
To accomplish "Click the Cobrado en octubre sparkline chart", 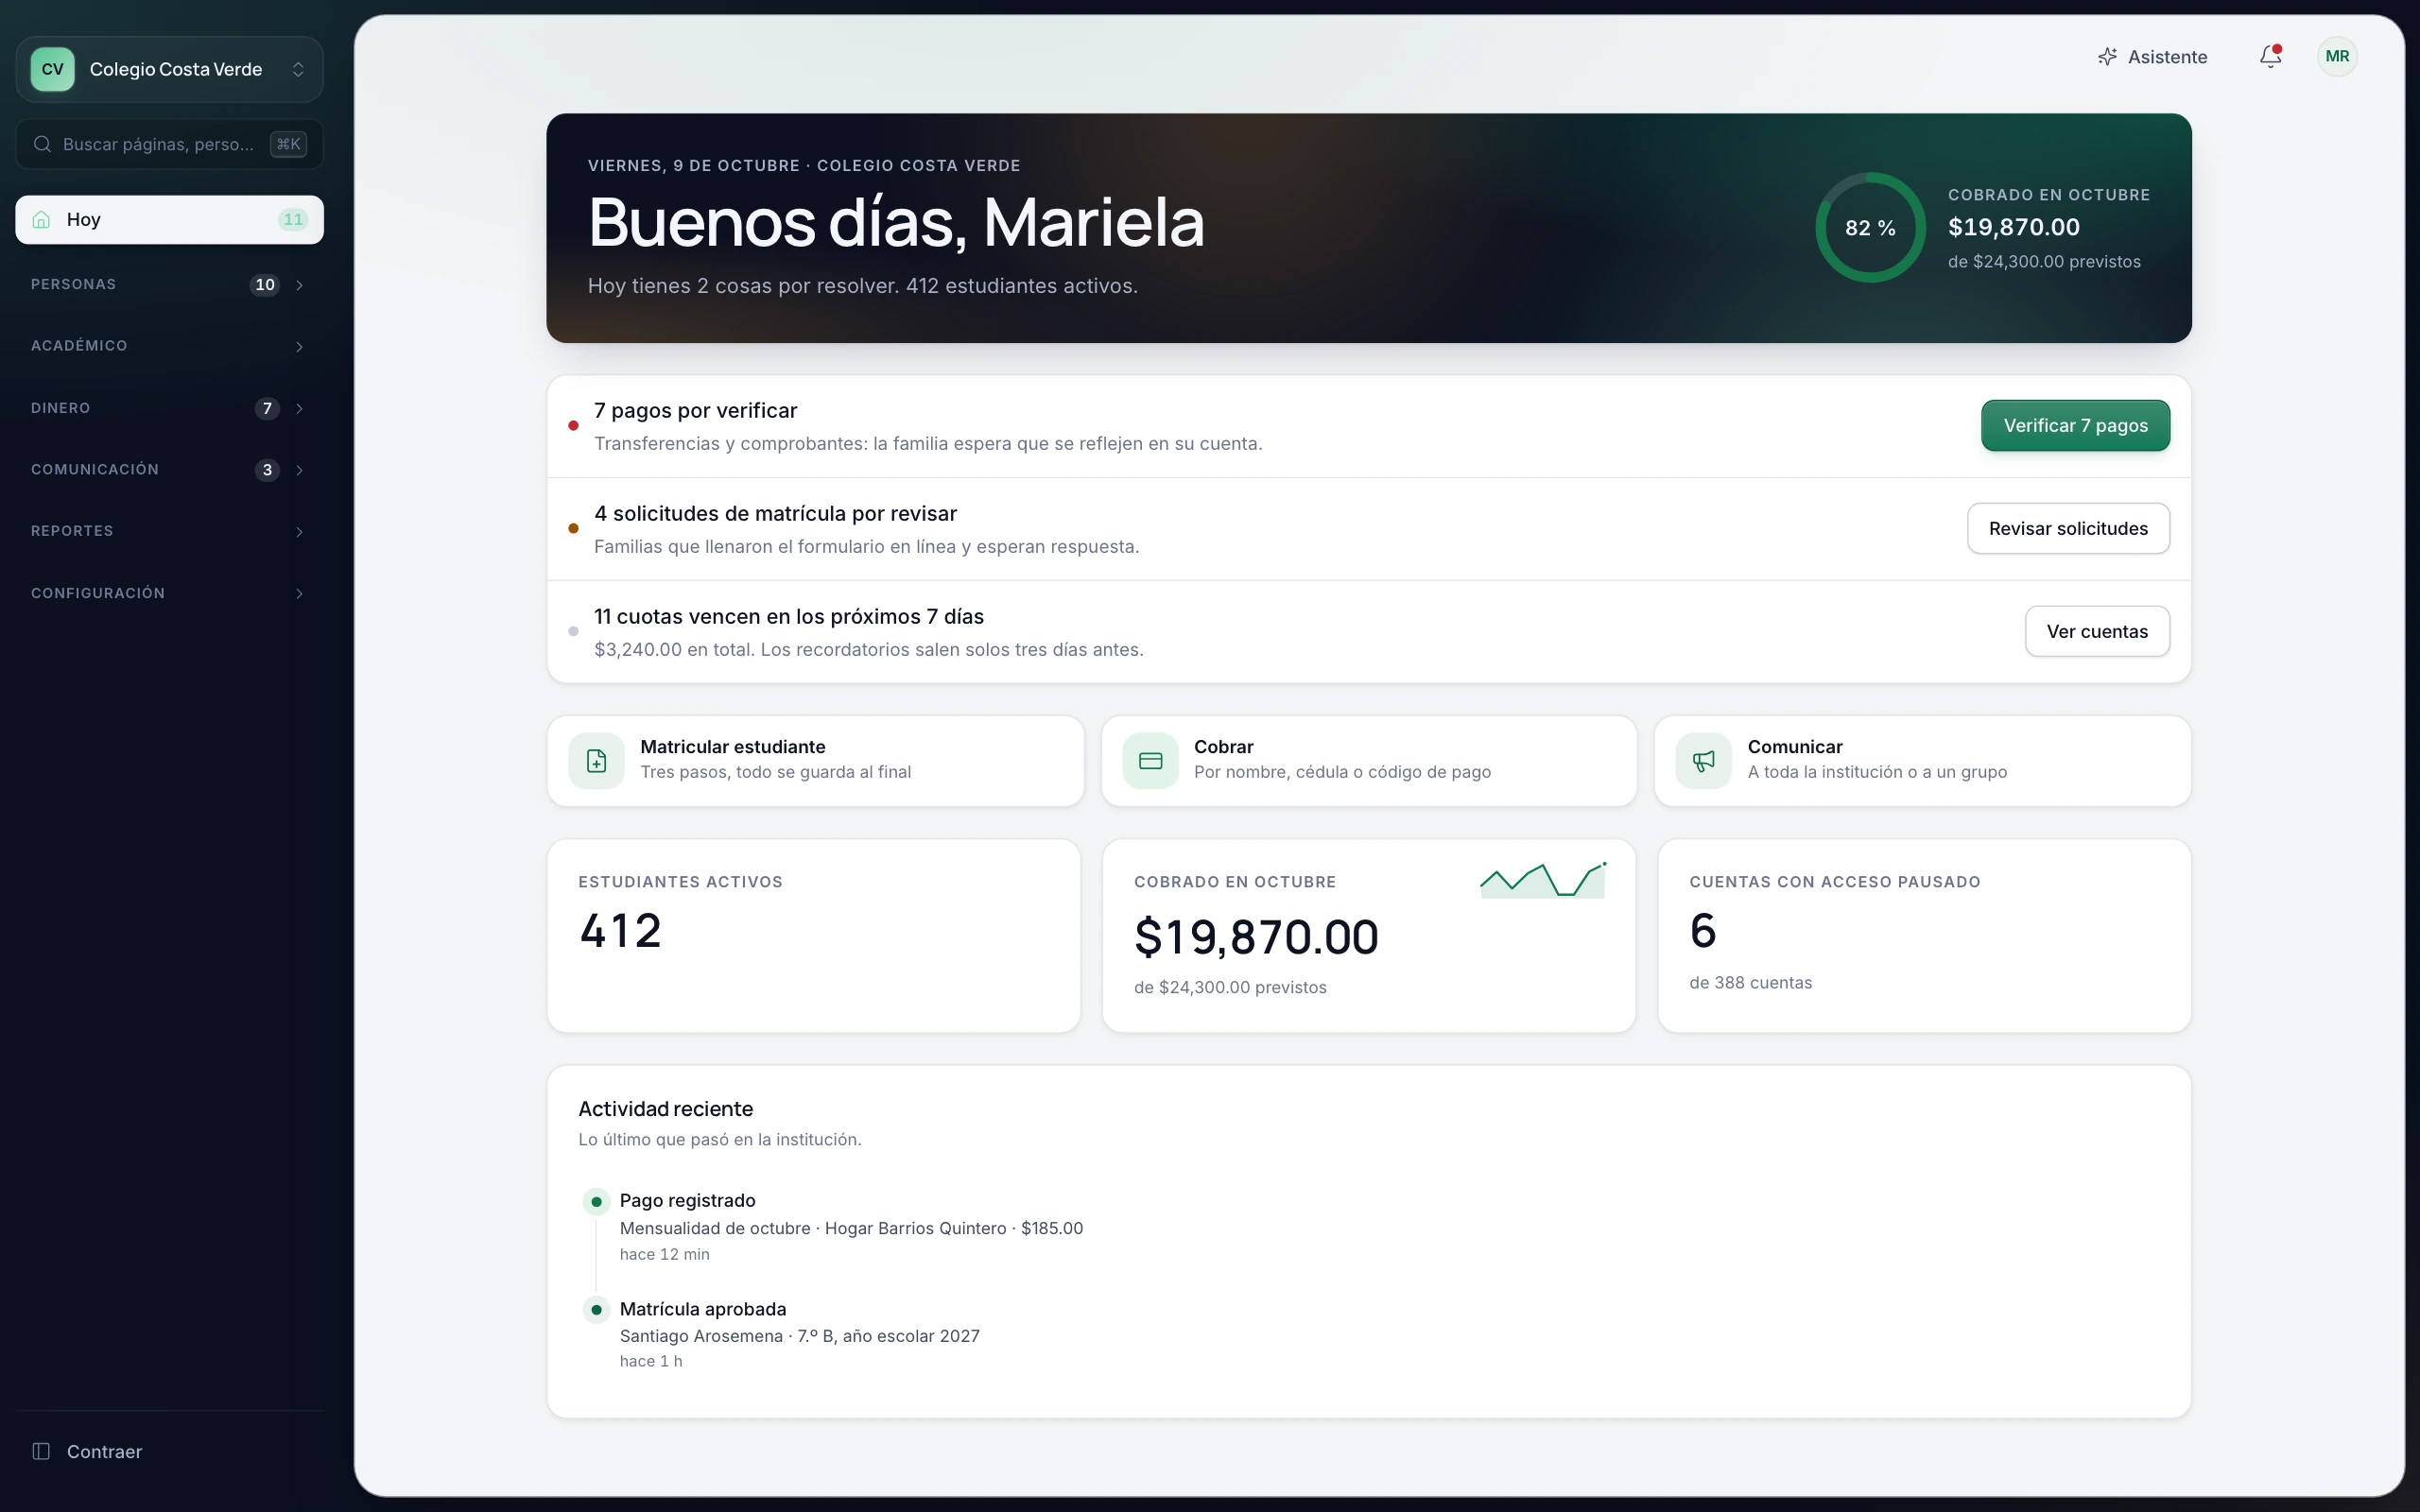I will (x=1542, y=880).
